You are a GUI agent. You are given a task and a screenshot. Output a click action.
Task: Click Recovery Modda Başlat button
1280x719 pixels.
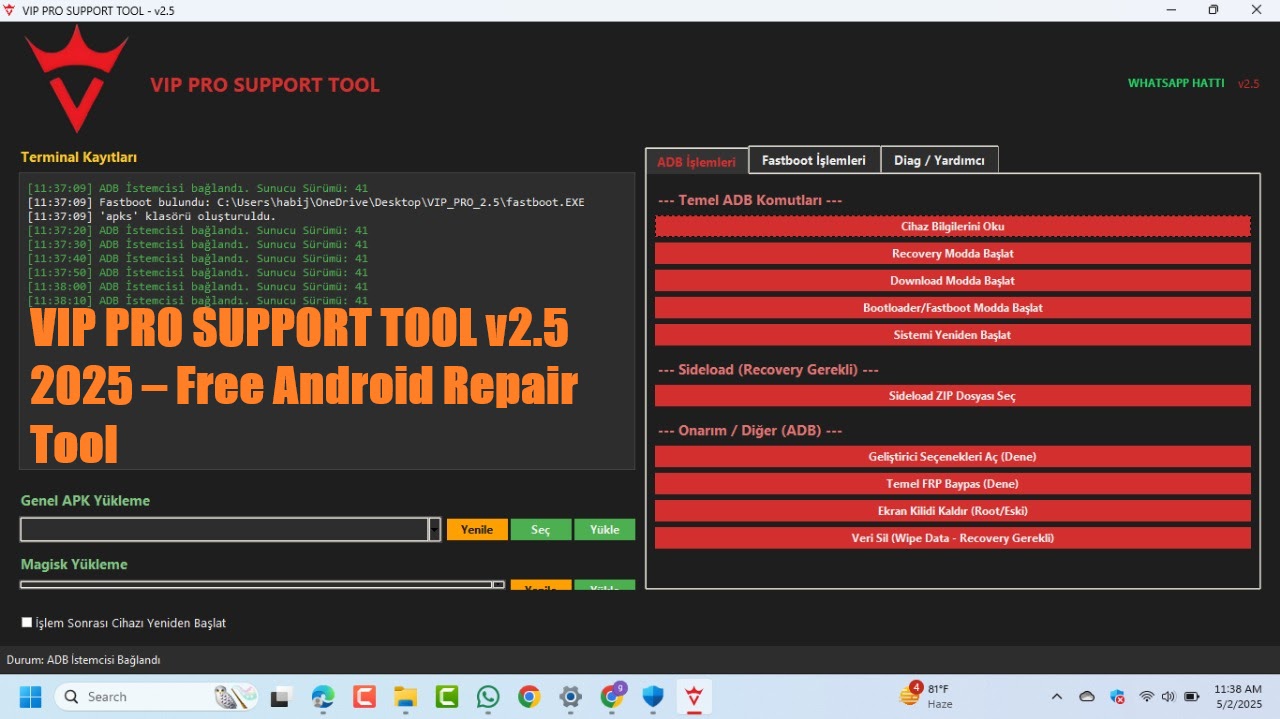[953, 253]
